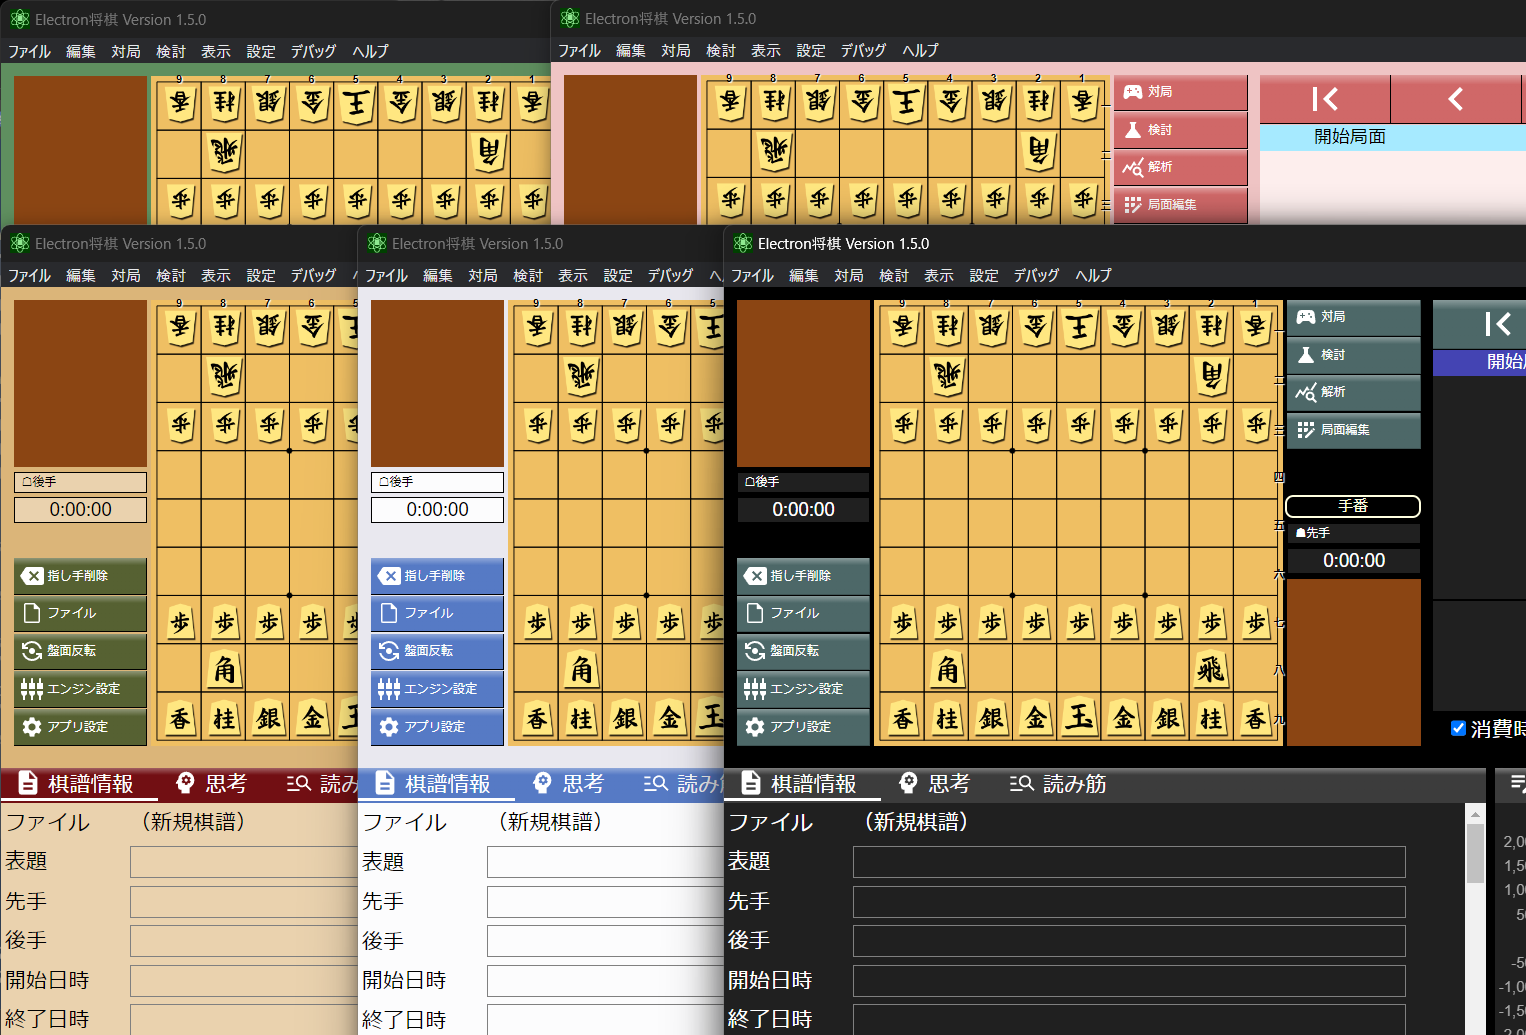Open the ファイル side button in the dark window
The image size is (1526, 1035).
pos(803,613)
